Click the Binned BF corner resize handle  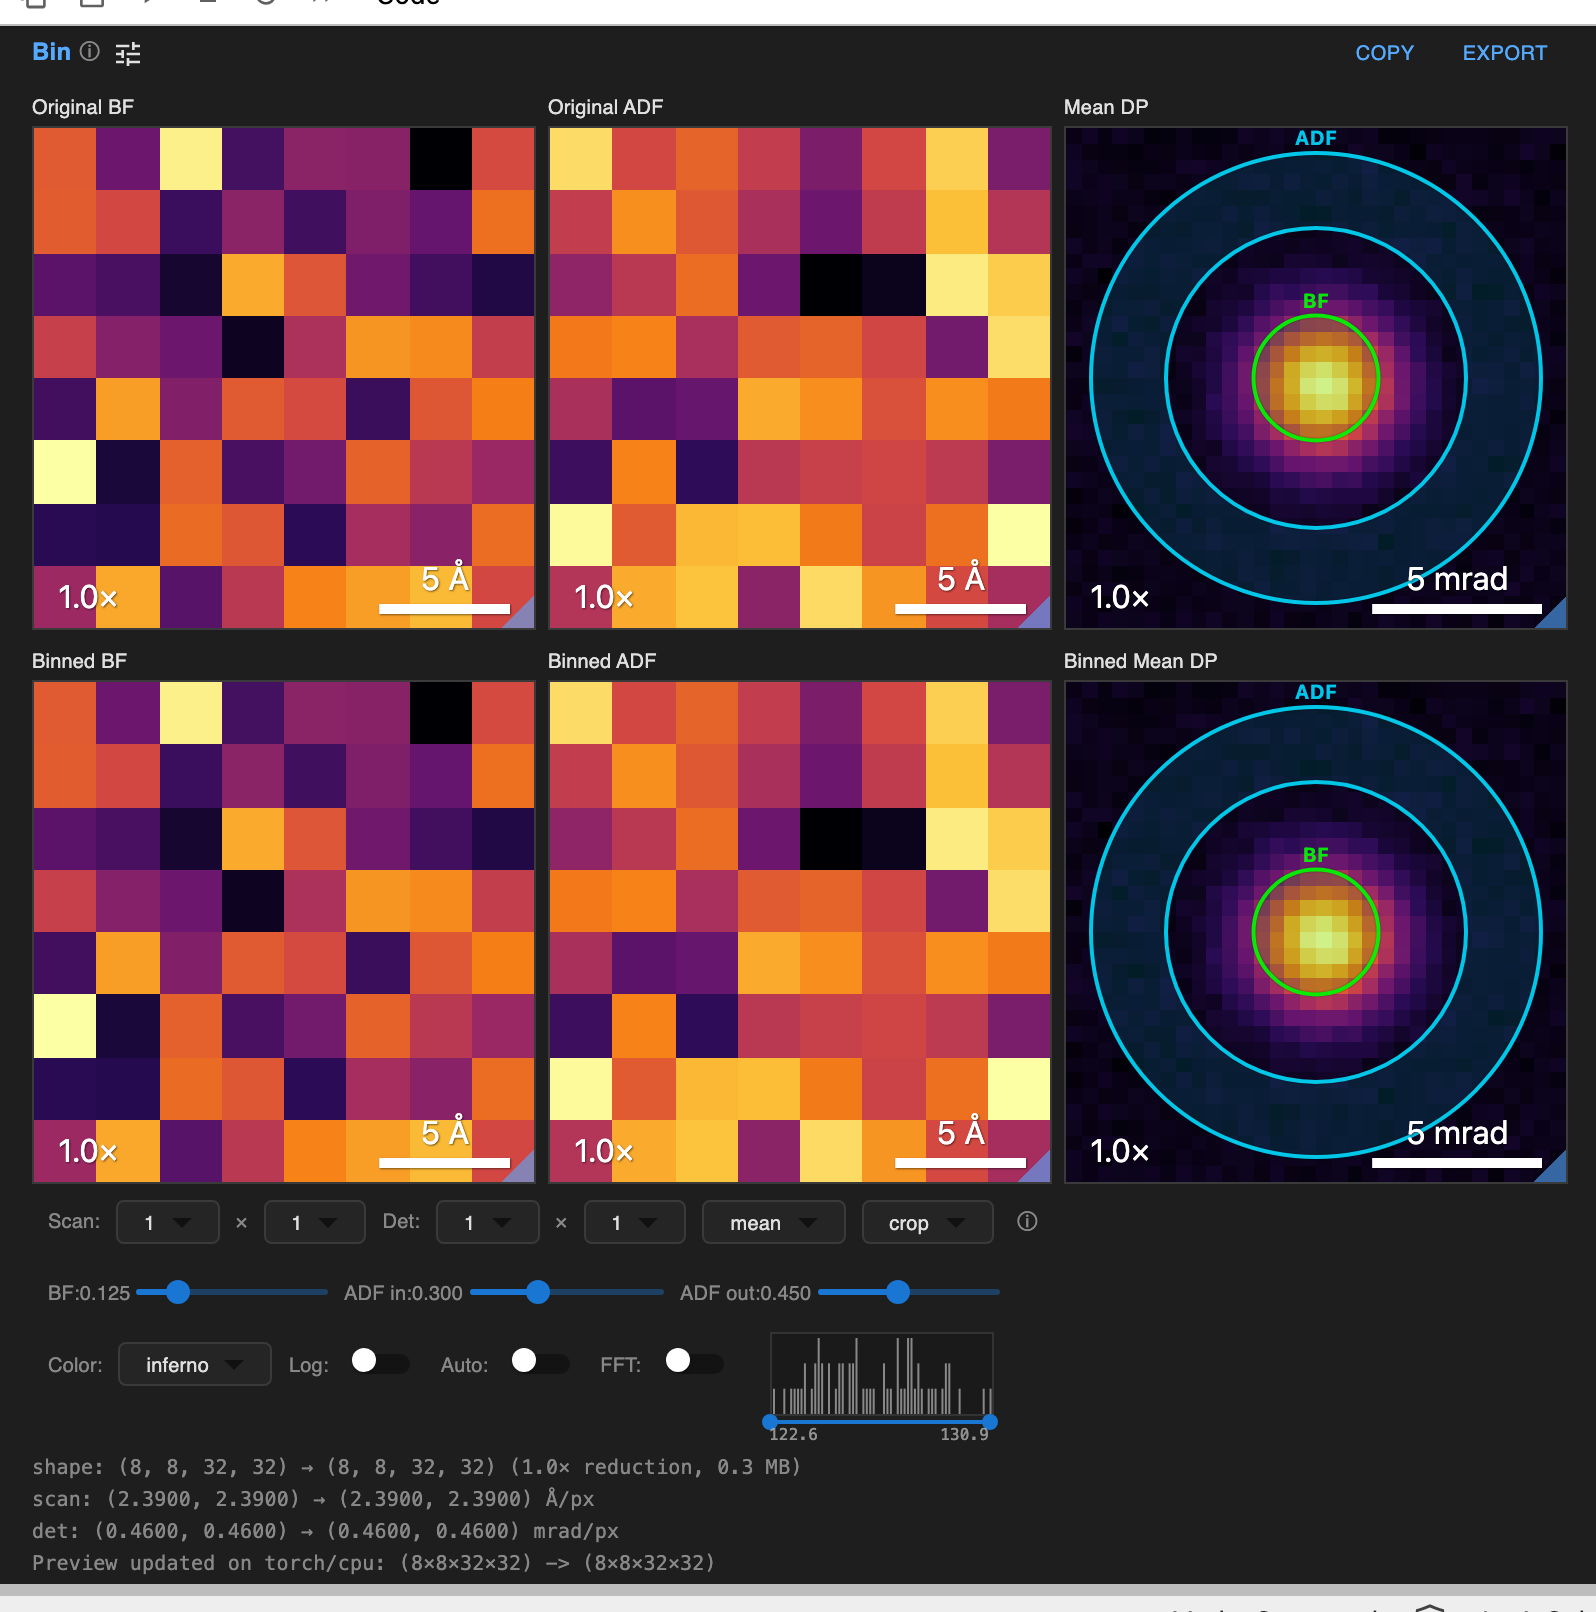(522, 1170)
